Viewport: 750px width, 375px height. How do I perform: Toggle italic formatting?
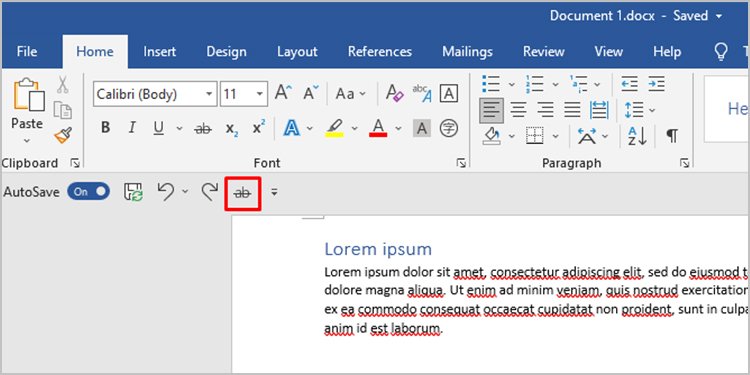click(x=132, y=128)
